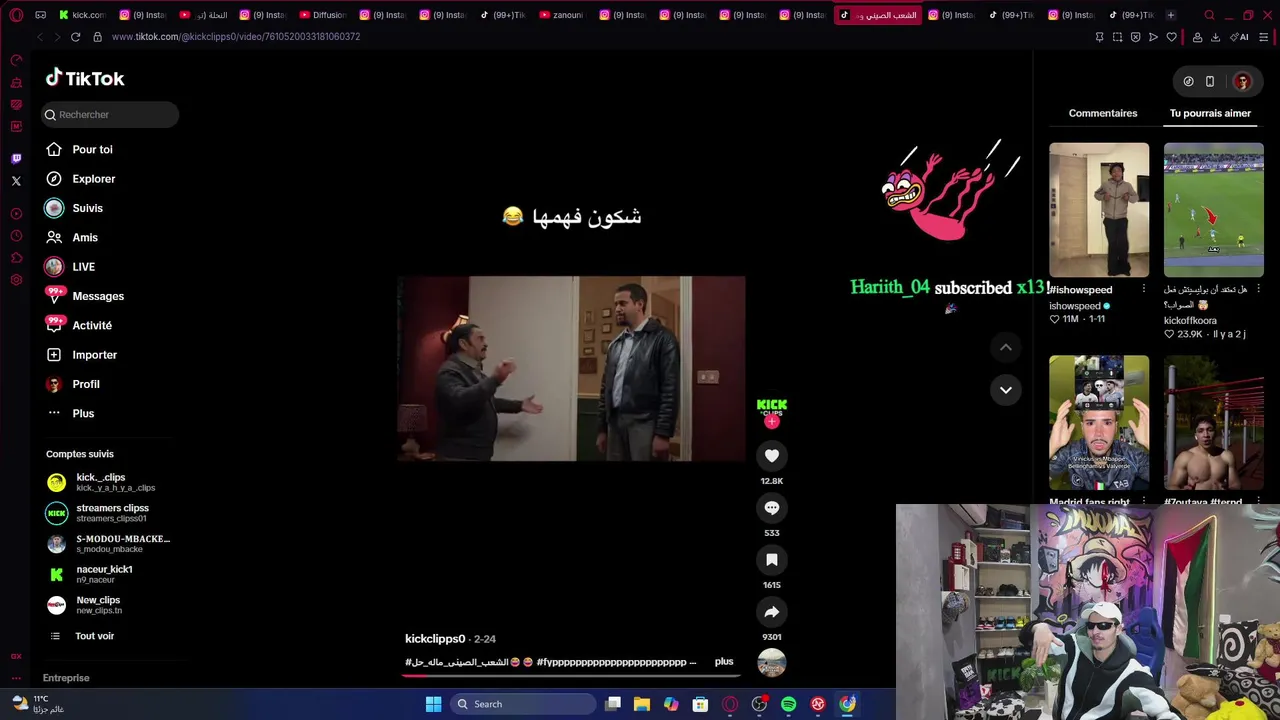The image size is (1280, 720).
Task: Save video with bookmark icon
Action: pyautogui.click(x=772, y=560)
